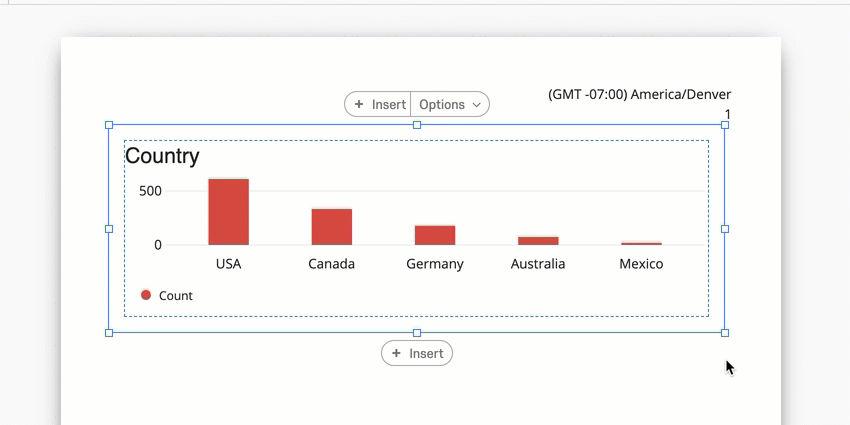Click the Australia bar in the chart
Viewport: 850px width, 425px height.
538,240
